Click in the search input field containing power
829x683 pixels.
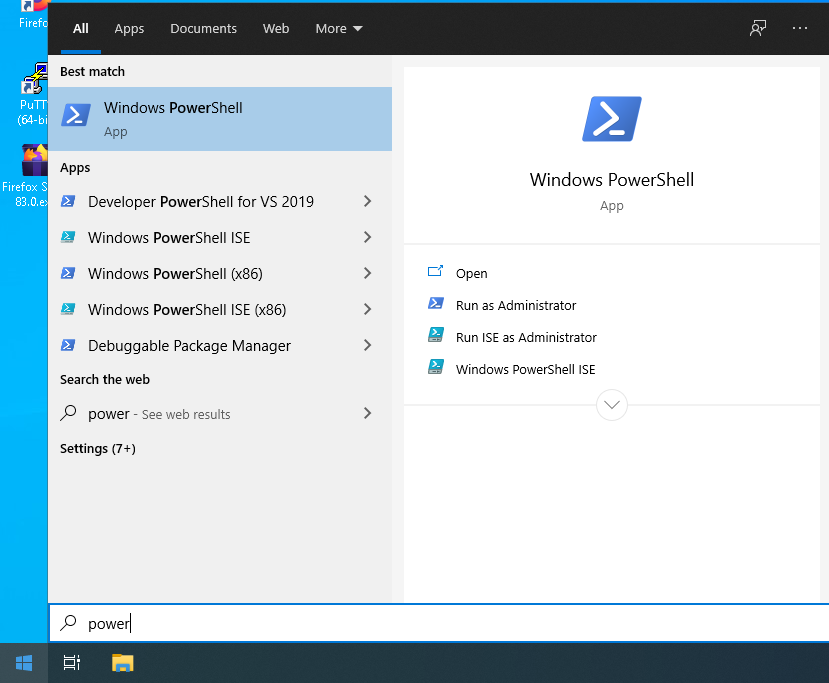pyautogui.click(x=439, y=623)
